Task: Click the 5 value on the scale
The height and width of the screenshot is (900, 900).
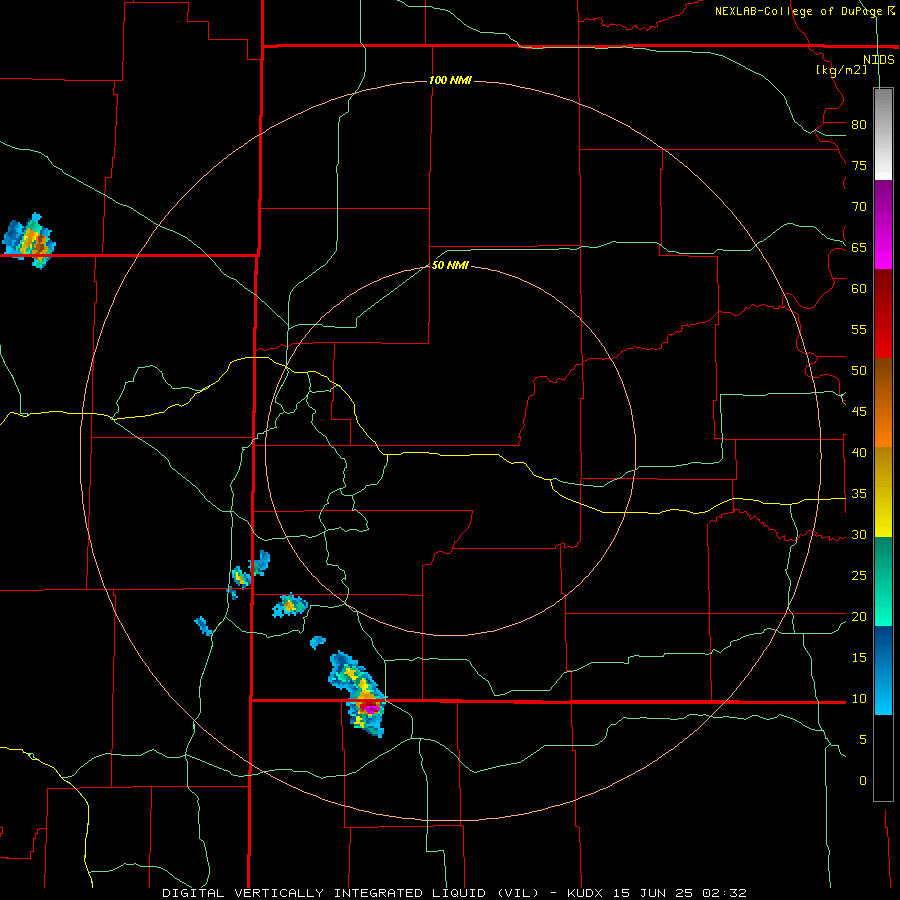Action: 863,740
